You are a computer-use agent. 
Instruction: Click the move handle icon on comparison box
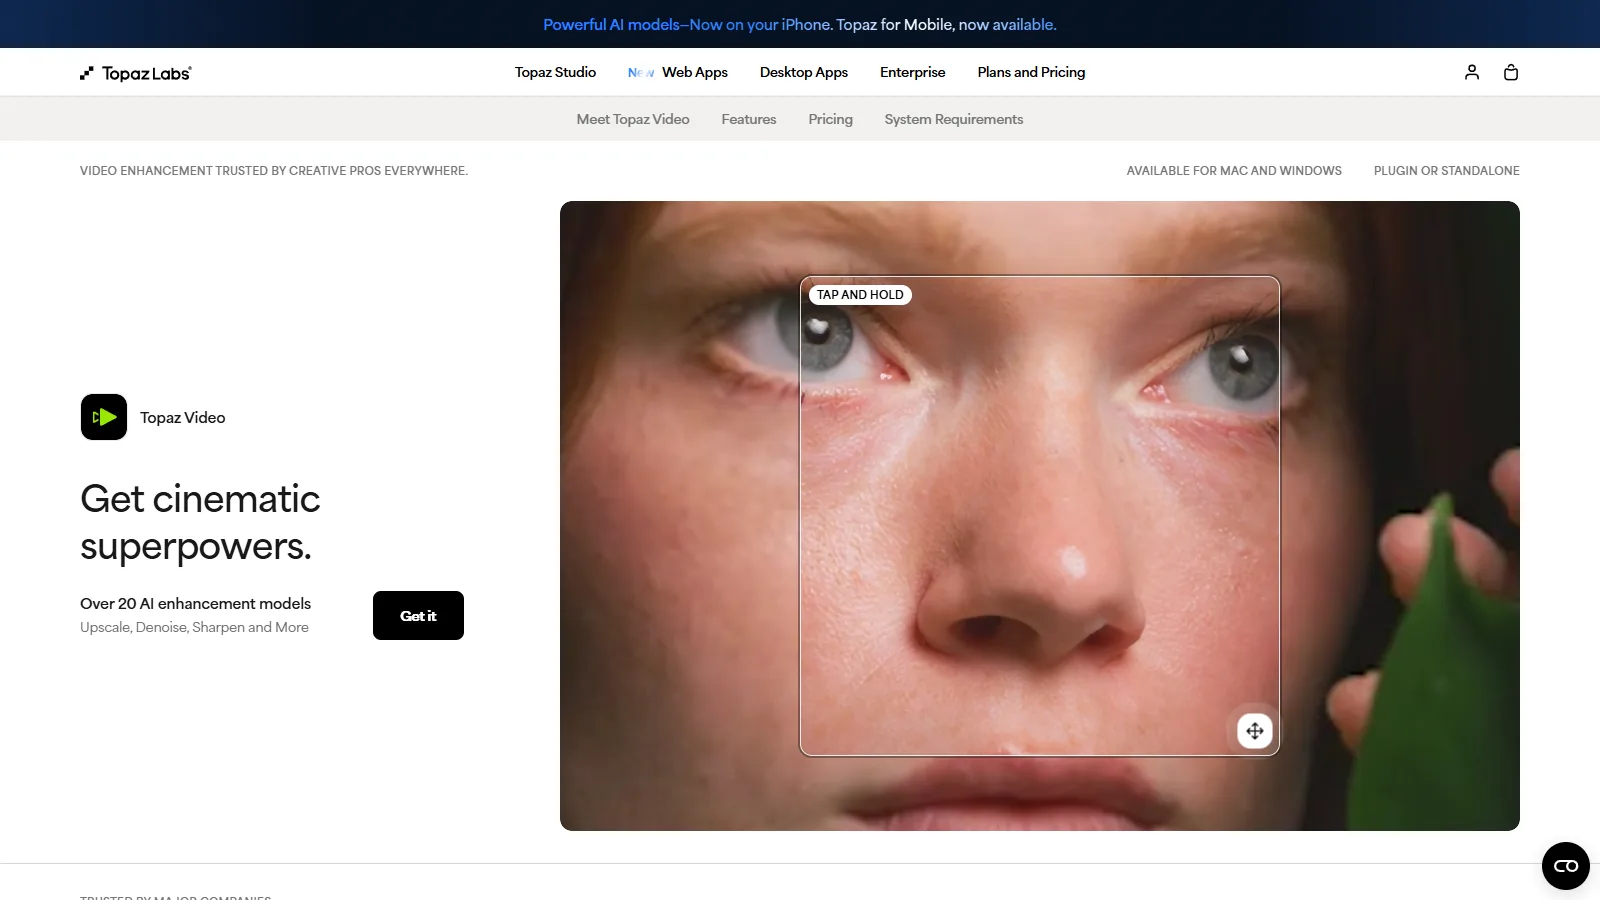pos(1255,731)
